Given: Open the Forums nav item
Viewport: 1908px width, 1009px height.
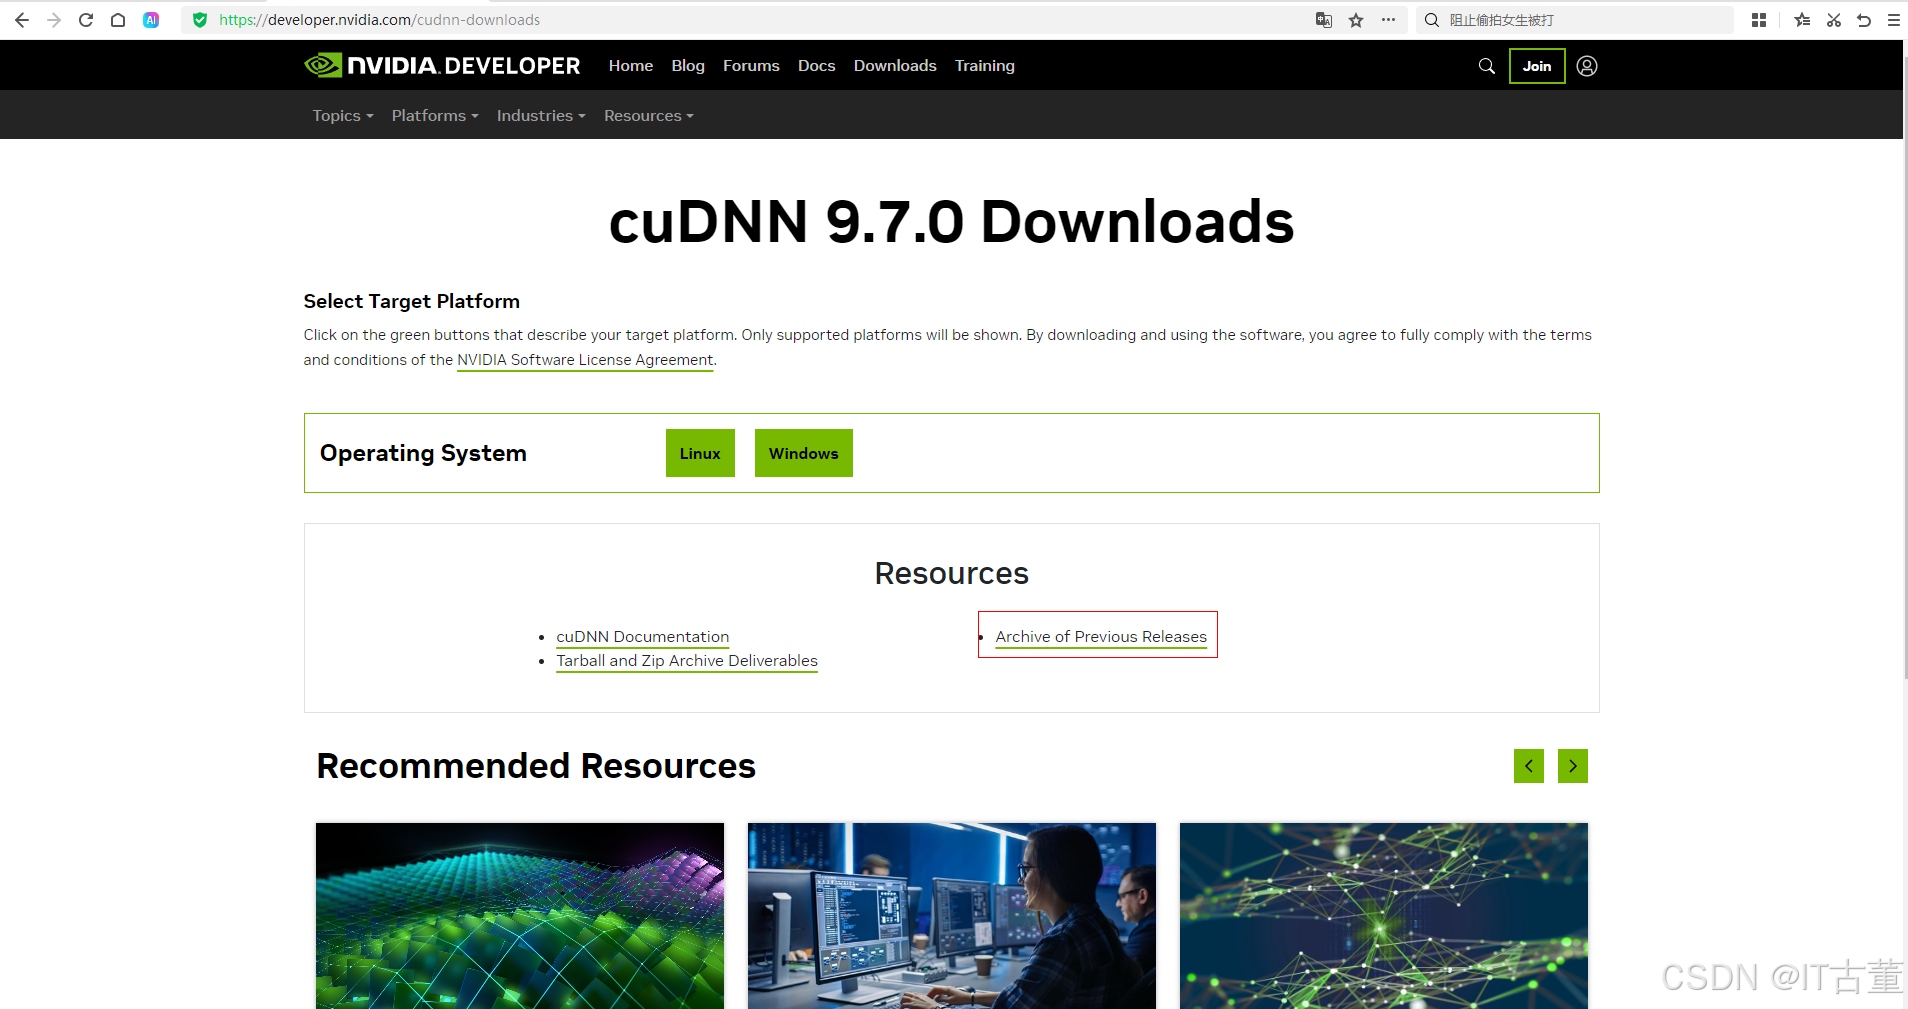Looking at the screenshot, I should [751, 66].
